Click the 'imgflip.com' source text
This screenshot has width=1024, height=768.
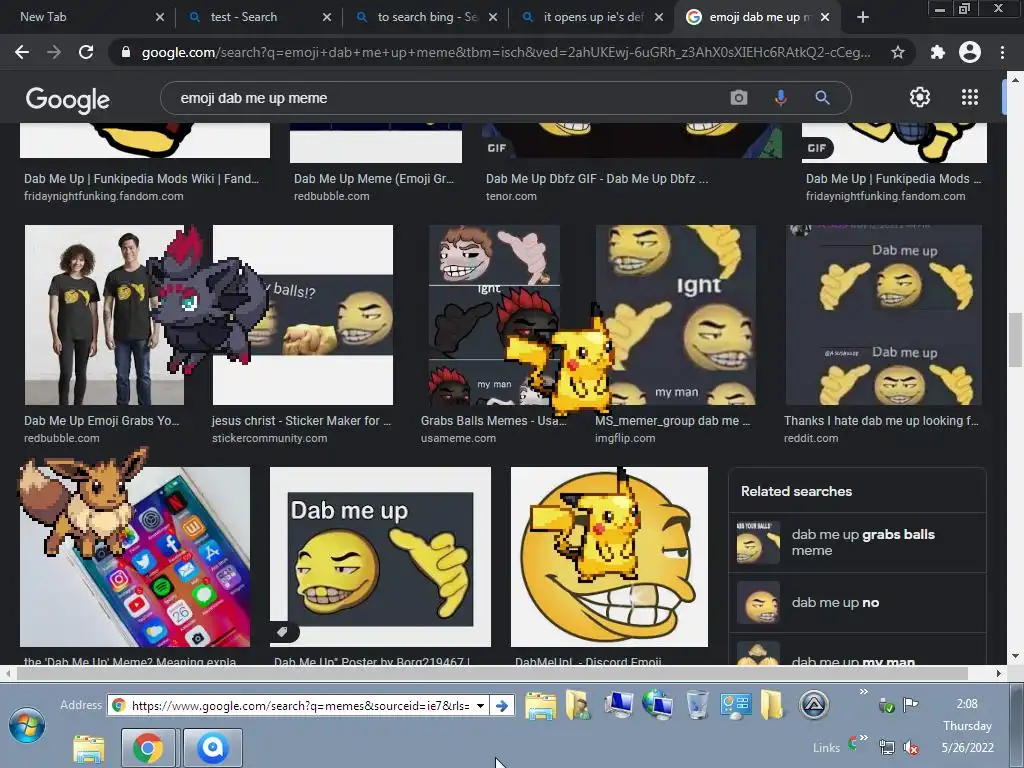(x=625, y=438)
